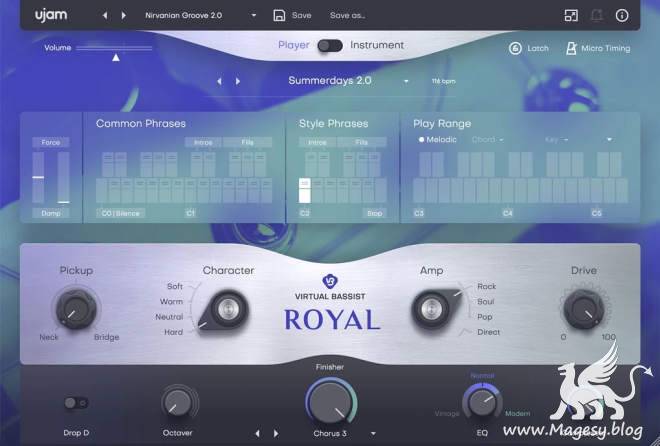Open the Summerdays 2.0 style dropdown arrow
This screenshot has width=660, height=446.
pyautogui.click(x=406, y=81)
